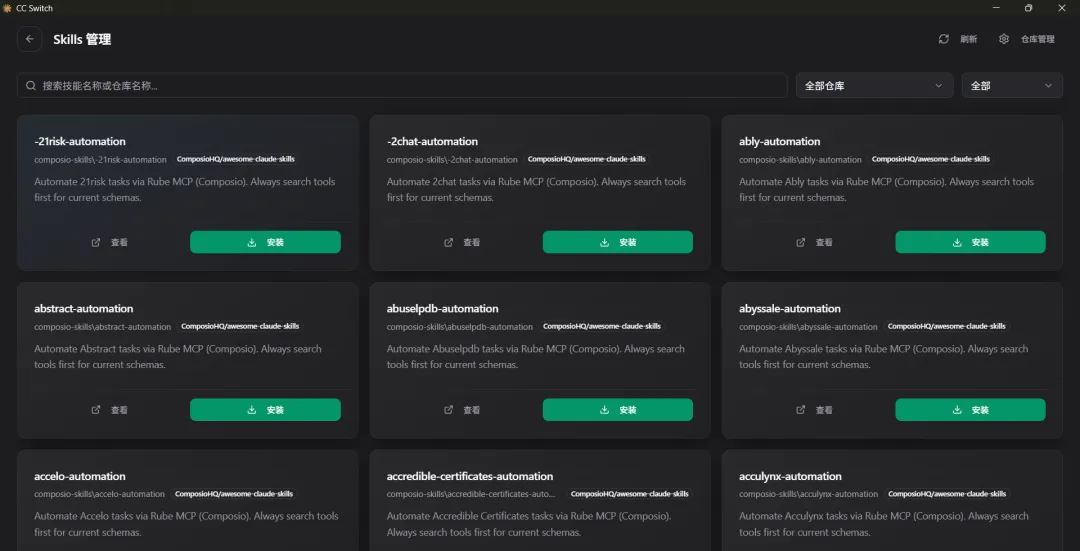Screen dimensions: 1080x551
Task: Click 查看 external link icon for -21risk-automation
Action: tap(96, 242)
